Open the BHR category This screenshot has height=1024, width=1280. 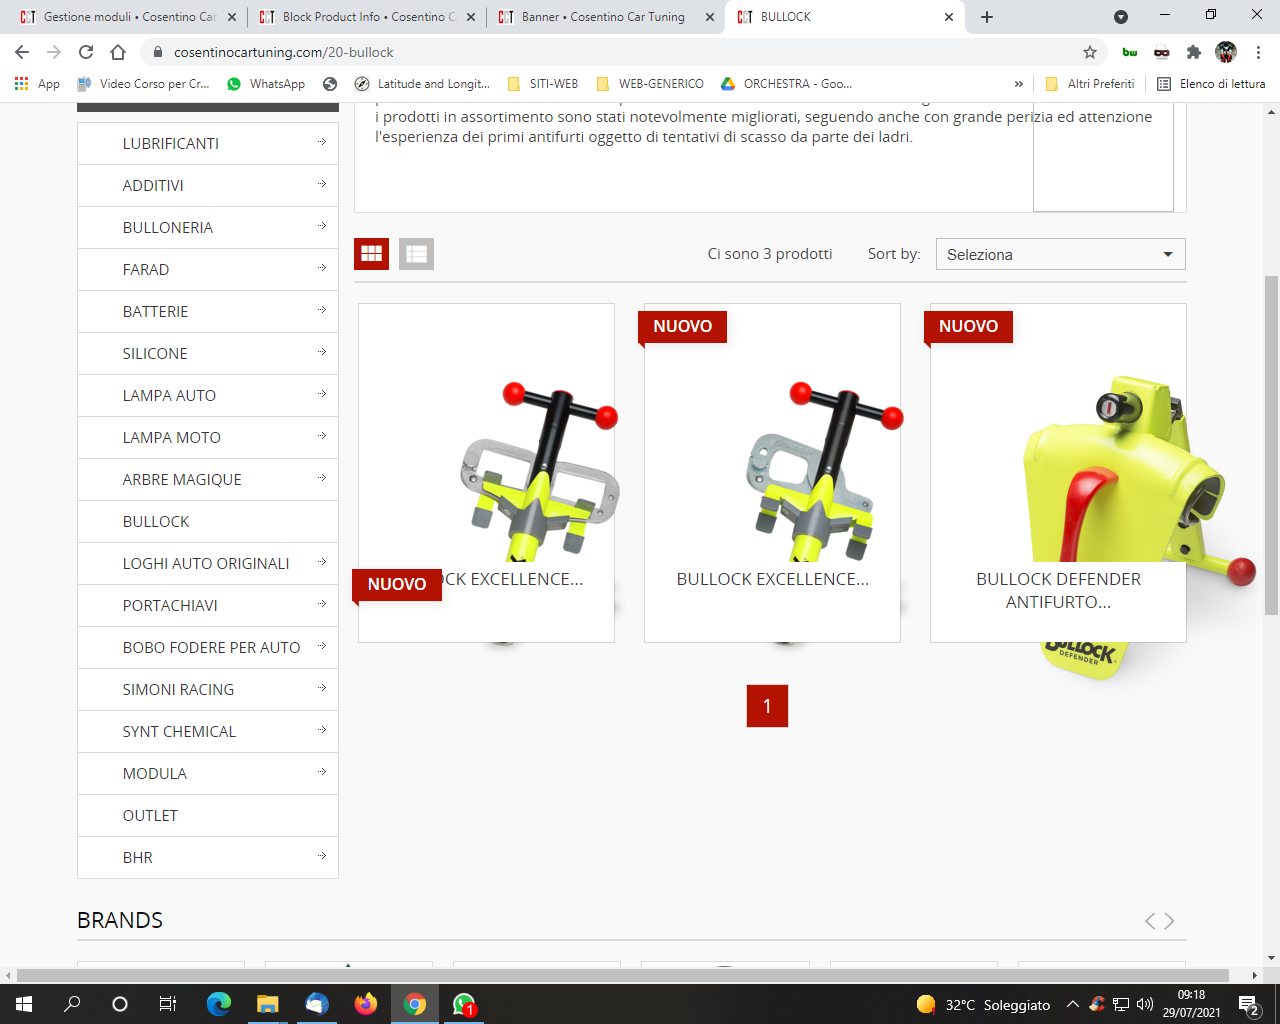pyautogui.click(x=138, y=858)
